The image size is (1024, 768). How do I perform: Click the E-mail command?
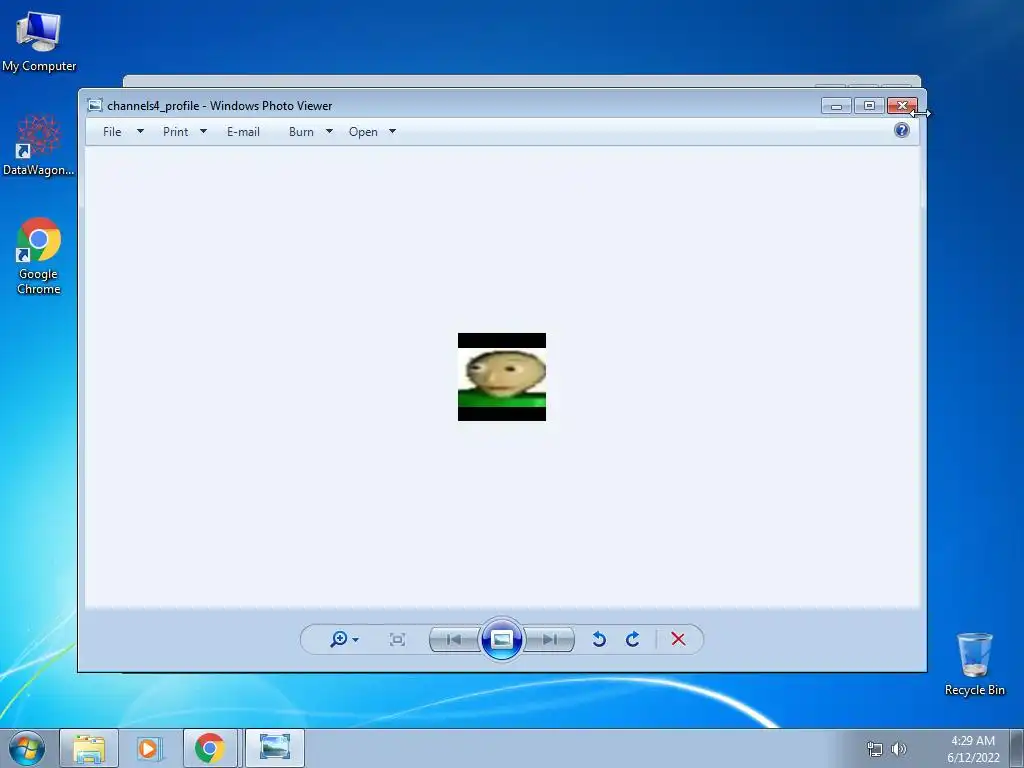[x=243, y=132]
